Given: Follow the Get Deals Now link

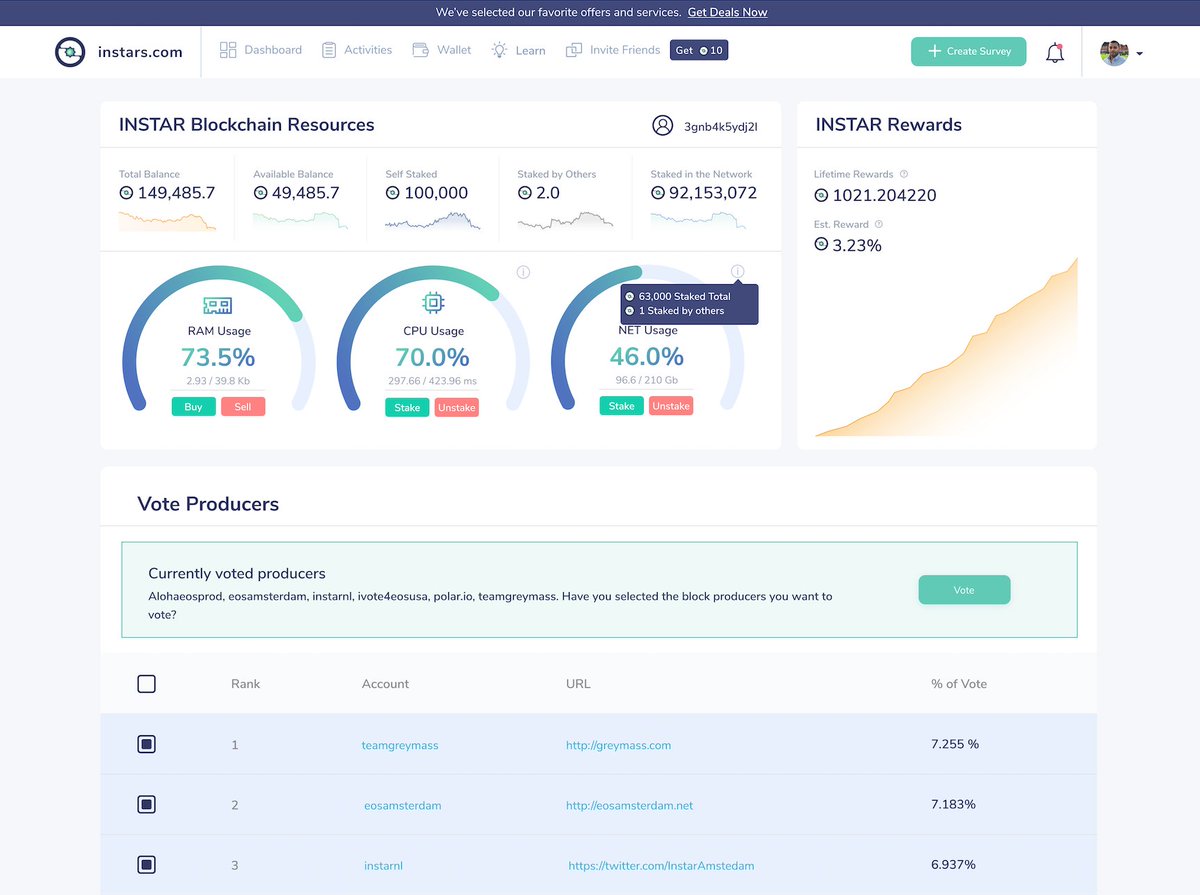Looking at the screenshot, I should (x=727, y=12).
